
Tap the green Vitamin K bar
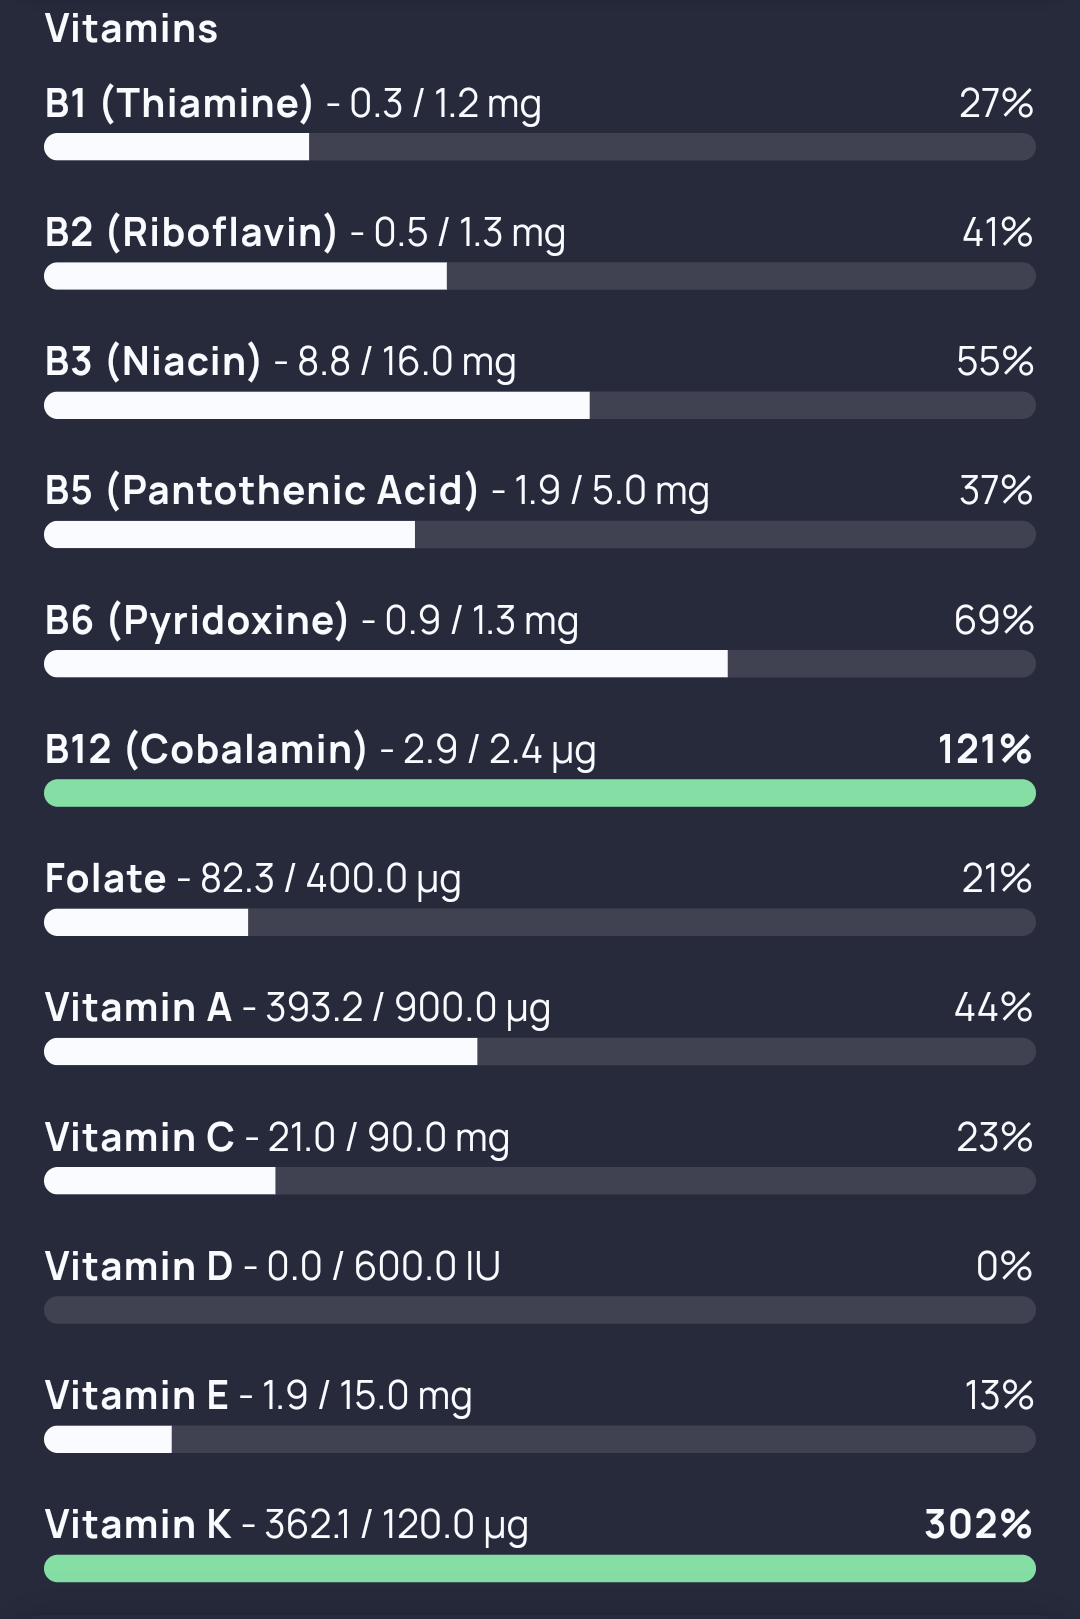pos(540,1568)
